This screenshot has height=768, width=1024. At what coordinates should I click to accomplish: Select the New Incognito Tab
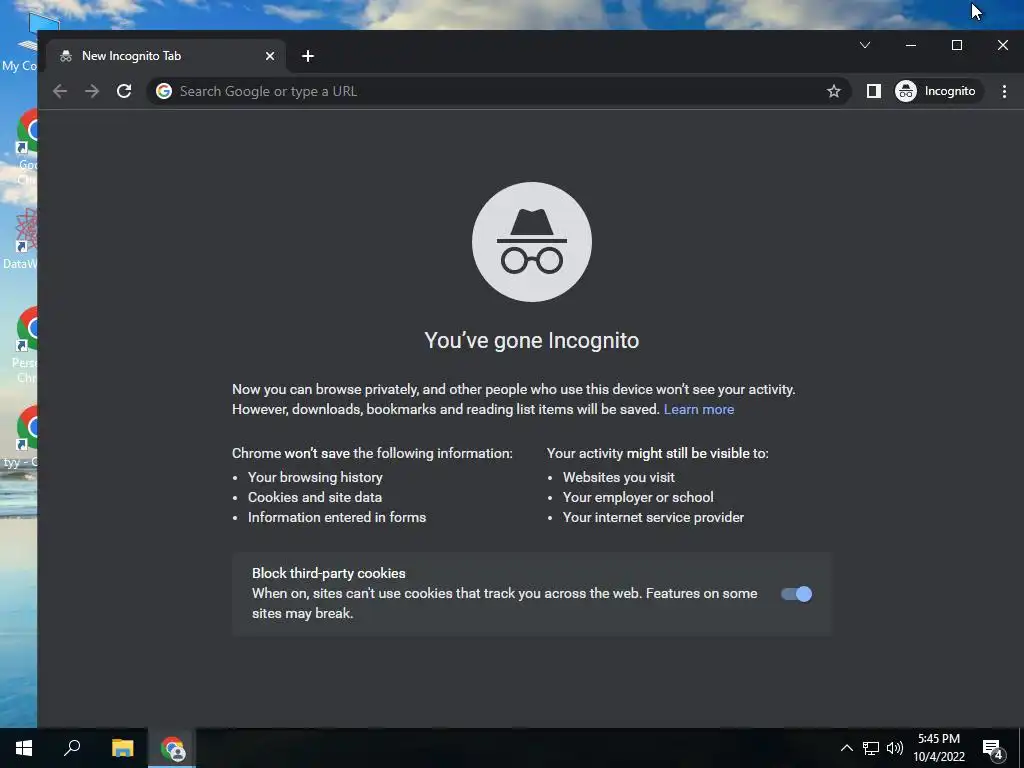pos(166,56)
